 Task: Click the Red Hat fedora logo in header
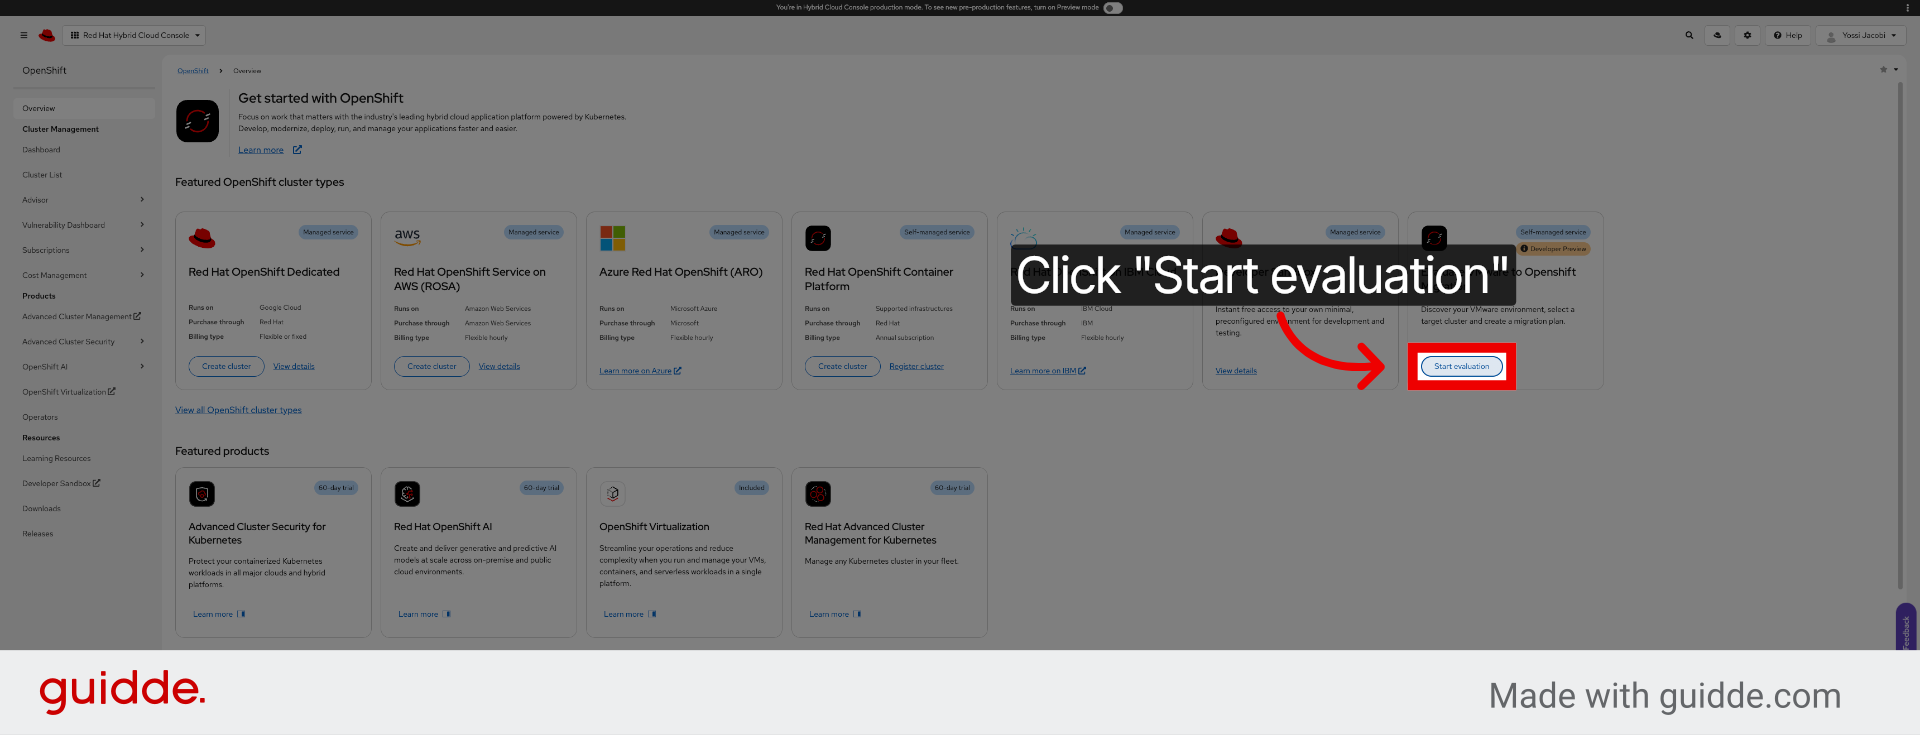[x=46, y=35]
